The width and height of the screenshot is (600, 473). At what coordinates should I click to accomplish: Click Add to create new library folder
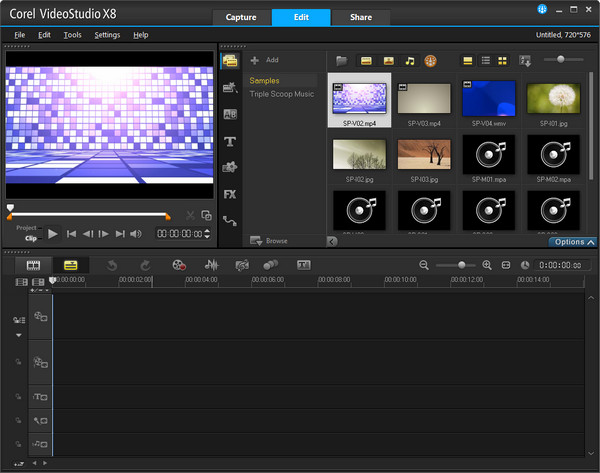[265, 60]
